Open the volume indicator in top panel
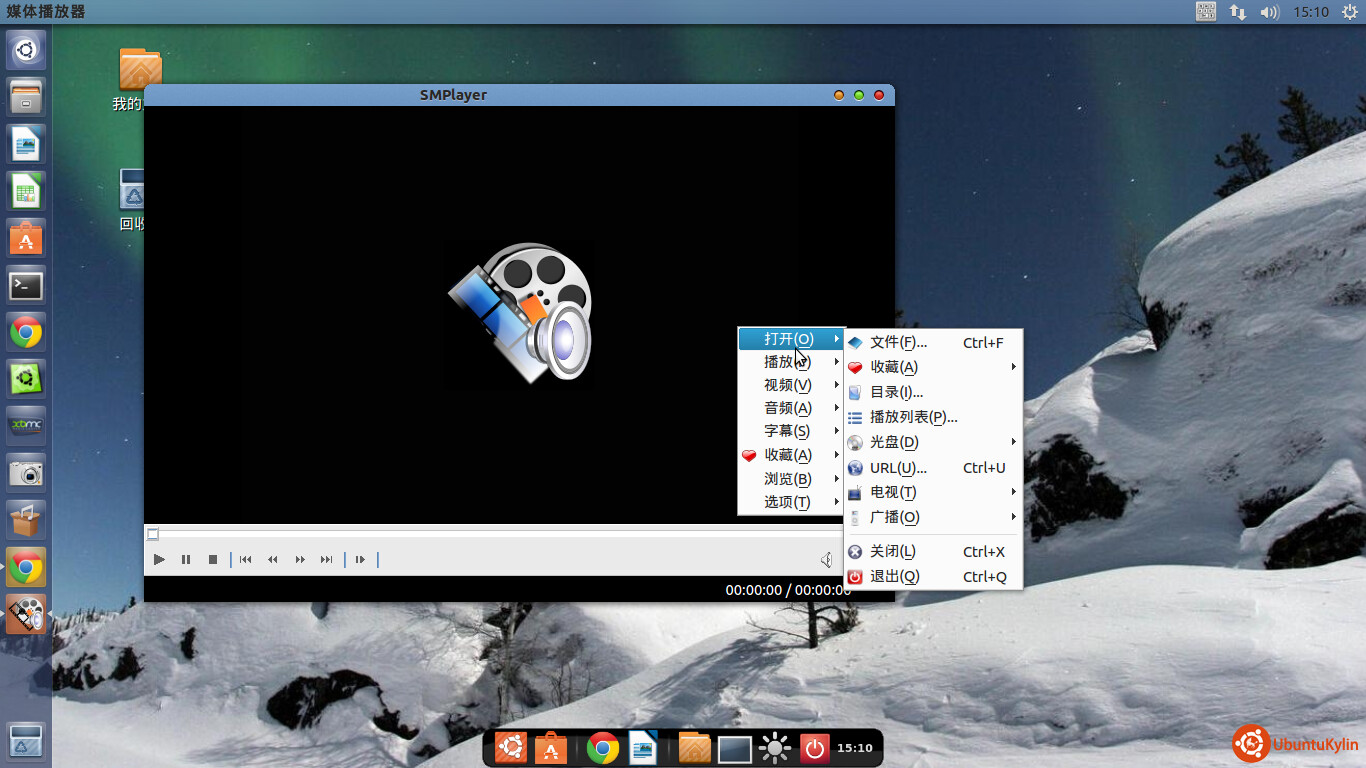Screen dimensions: 1366x768 click(x=1269, y=12)
